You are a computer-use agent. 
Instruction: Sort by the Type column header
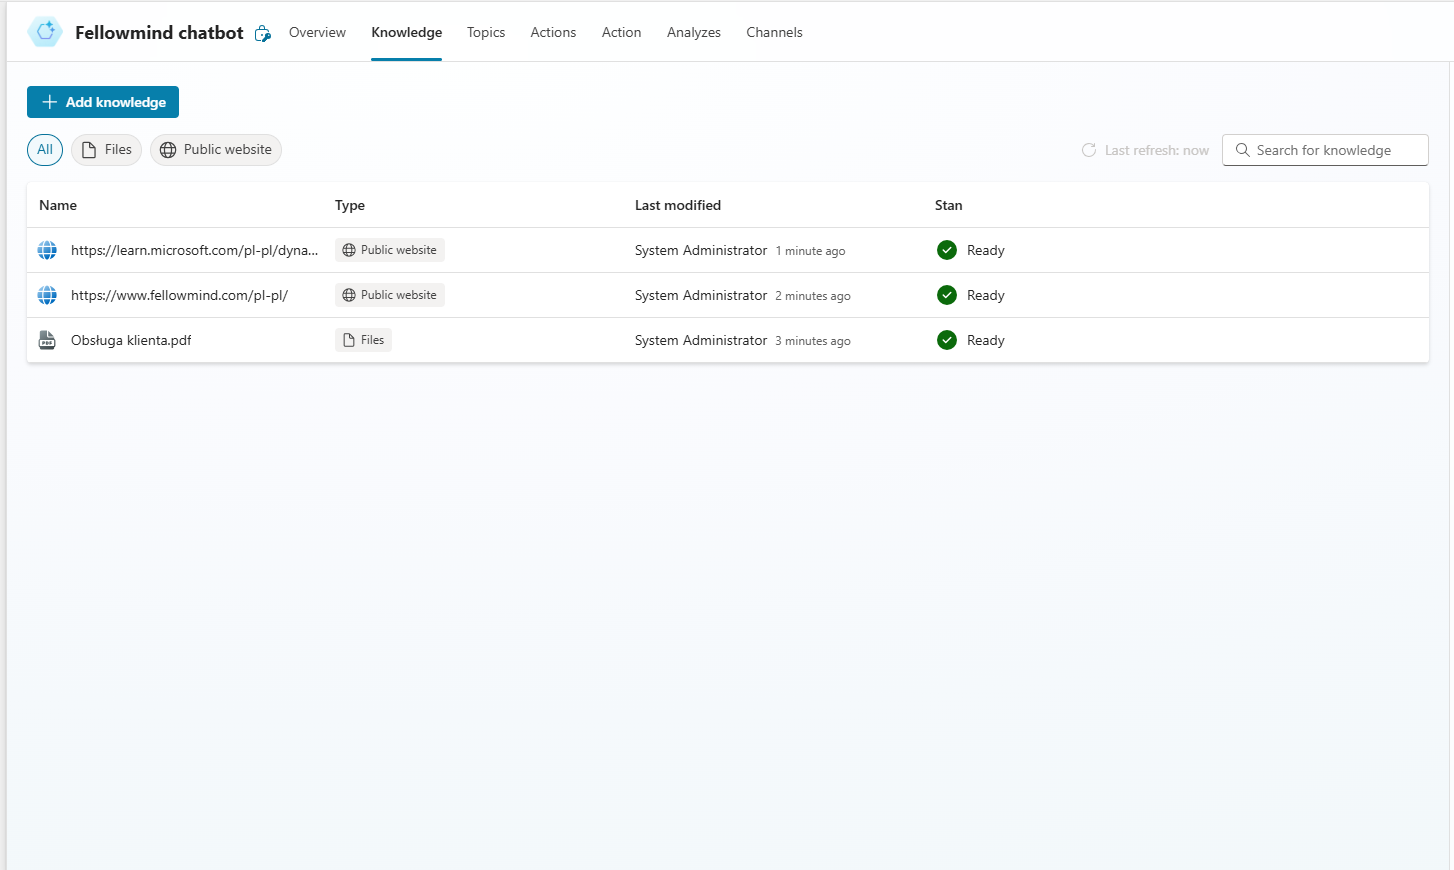tap(350, 205)
